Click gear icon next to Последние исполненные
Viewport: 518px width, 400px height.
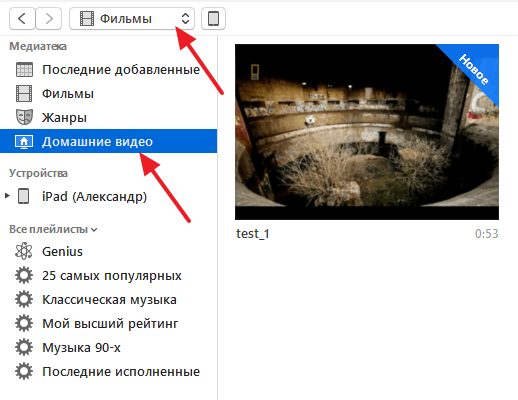[24, 371]
